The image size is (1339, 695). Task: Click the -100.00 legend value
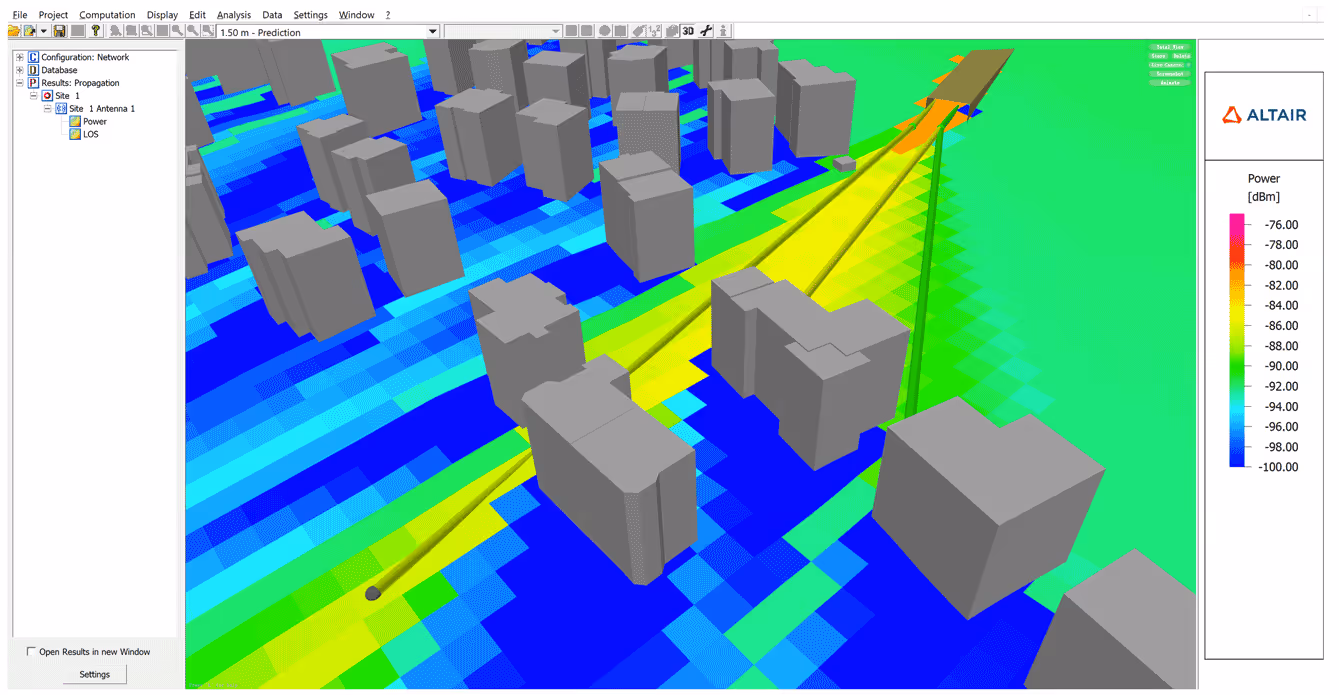1279,467
